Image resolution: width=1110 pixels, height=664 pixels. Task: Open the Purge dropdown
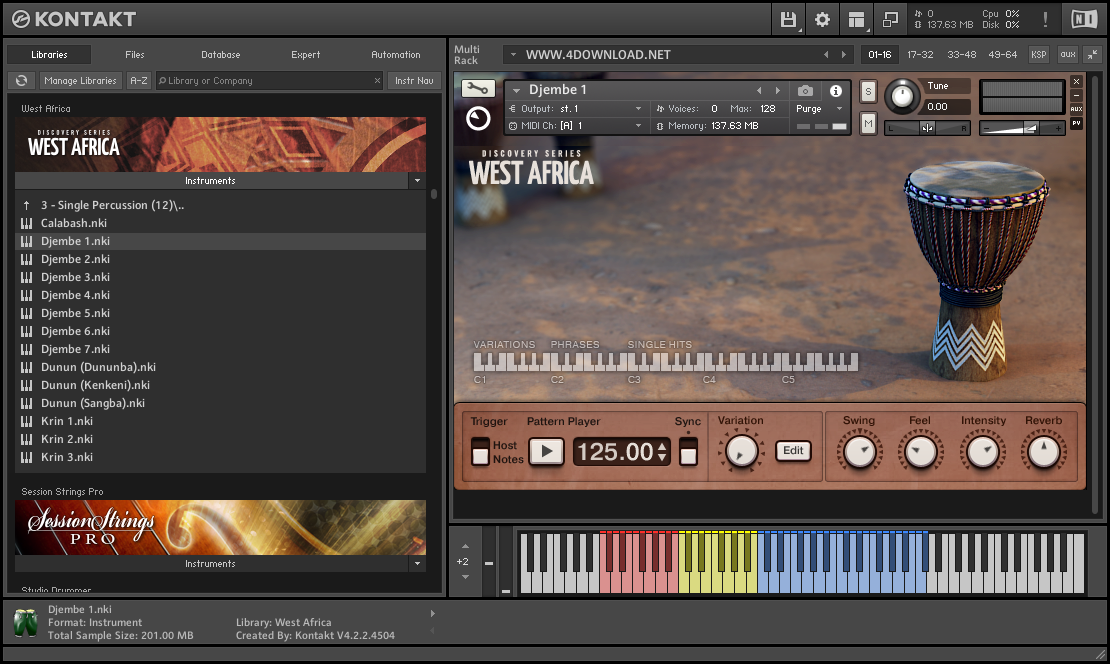(x=839, y=108)
